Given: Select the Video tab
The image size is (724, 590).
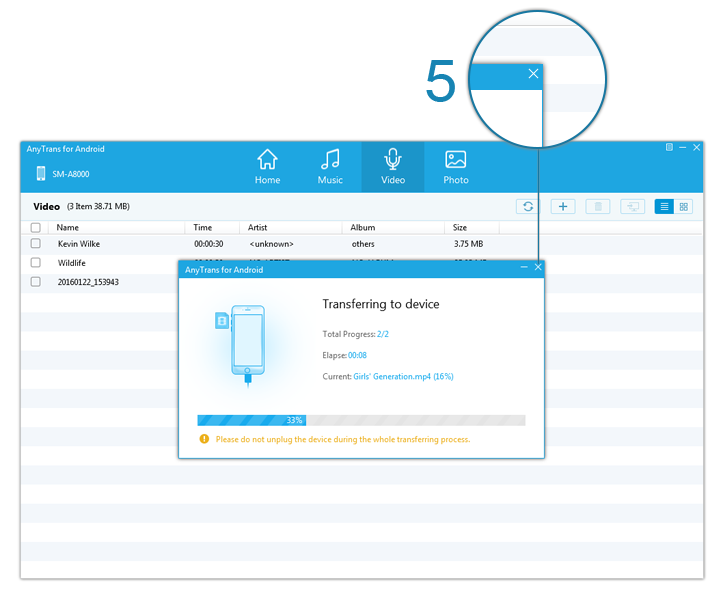Looking at the screenshot, I should tap(393, 167).
